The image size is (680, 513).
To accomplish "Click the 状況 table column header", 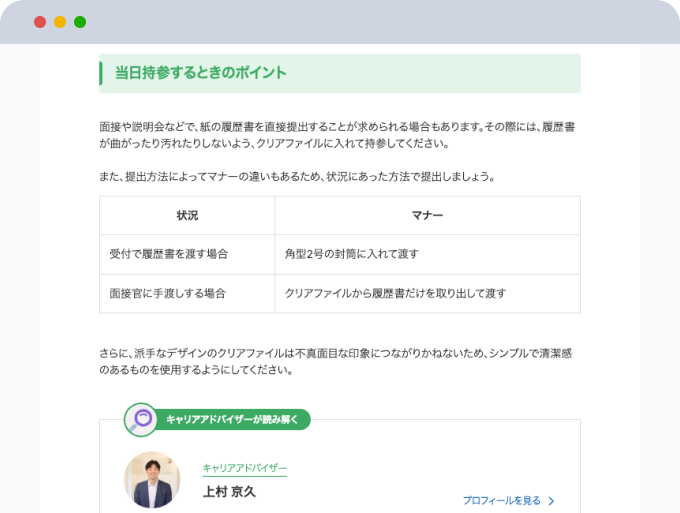I will (187, 216).
